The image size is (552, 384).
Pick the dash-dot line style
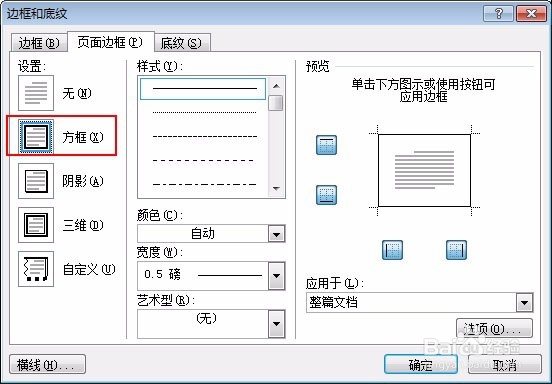(204, 184)
